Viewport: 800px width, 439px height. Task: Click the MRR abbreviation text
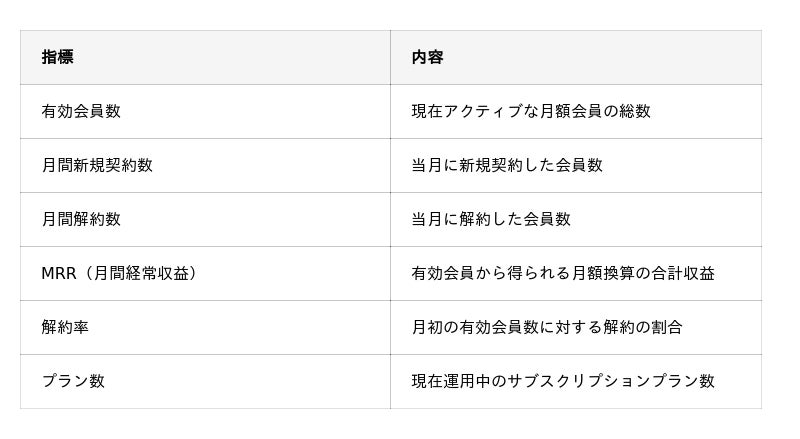[x=59, y=273]
